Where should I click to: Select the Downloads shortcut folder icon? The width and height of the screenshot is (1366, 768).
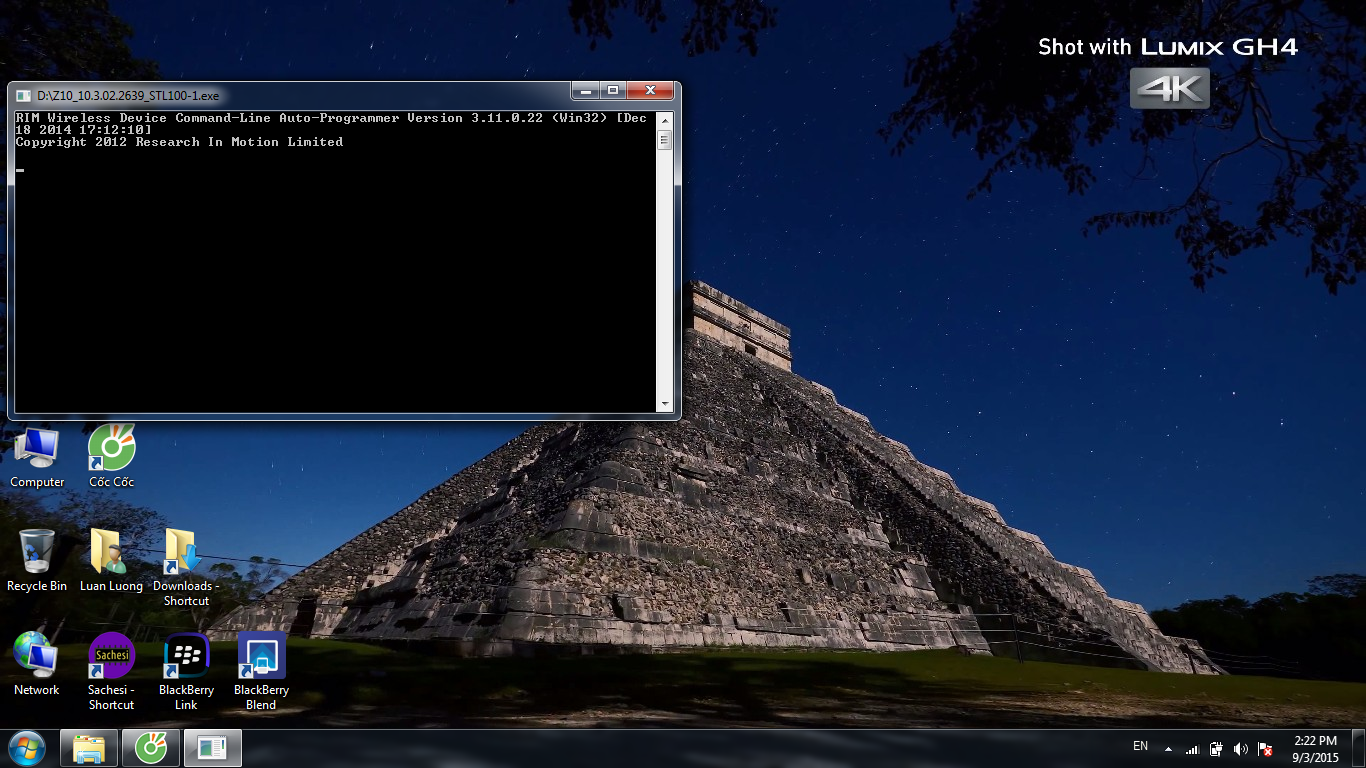[x=186, y=552]
